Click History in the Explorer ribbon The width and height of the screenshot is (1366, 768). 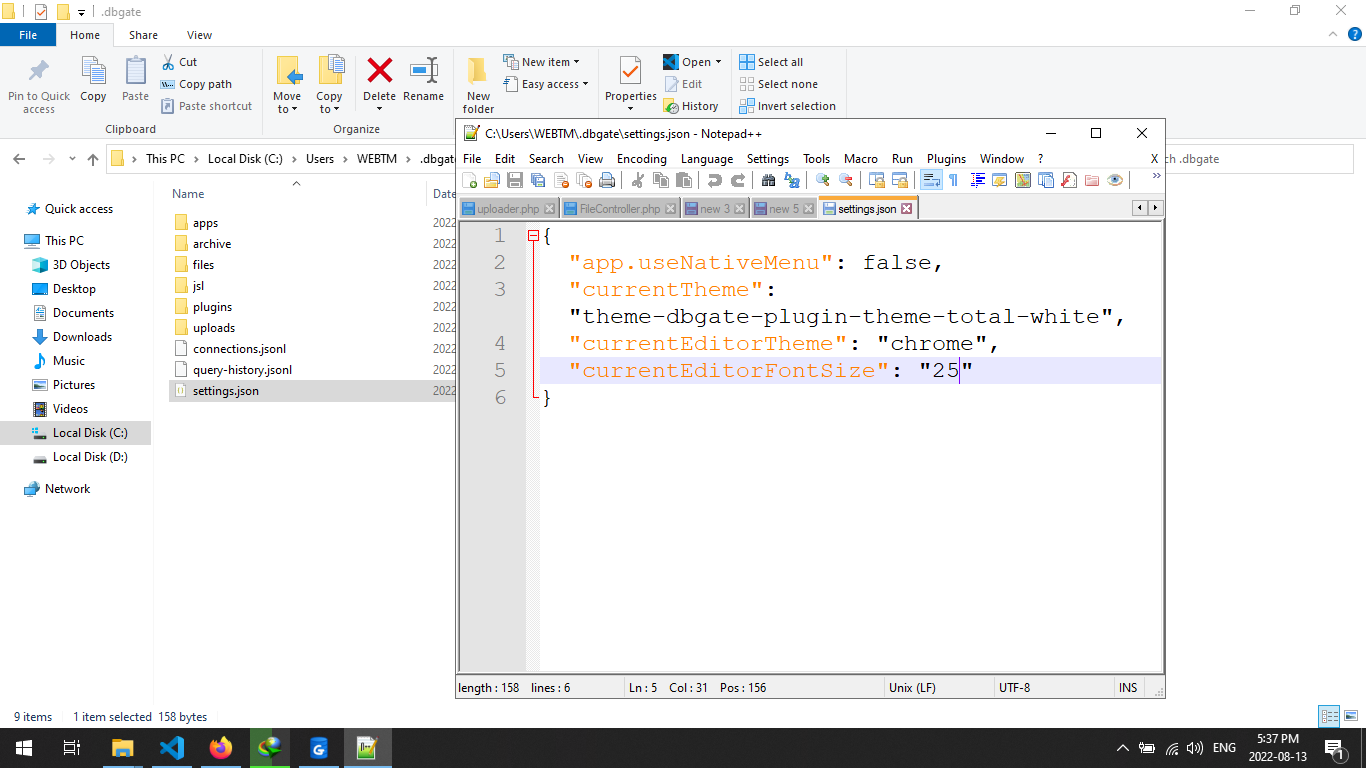click(x=691, y=106)
